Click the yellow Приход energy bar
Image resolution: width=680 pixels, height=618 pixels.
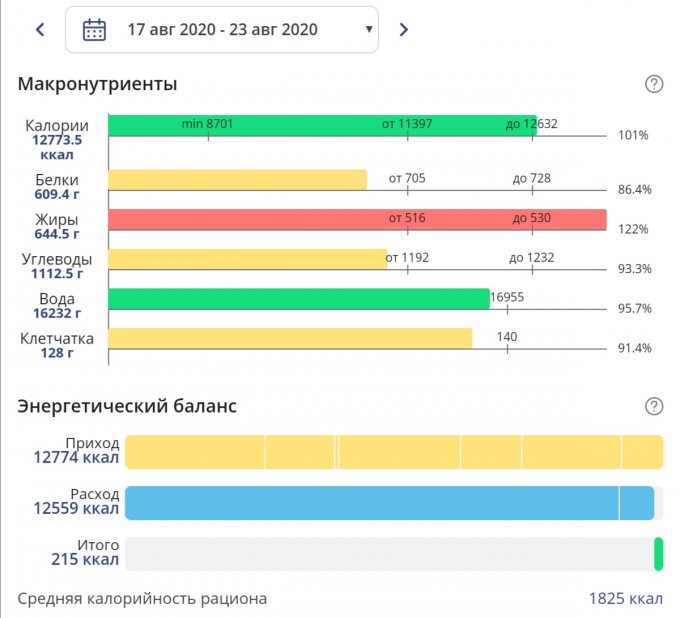click(393, 452)
